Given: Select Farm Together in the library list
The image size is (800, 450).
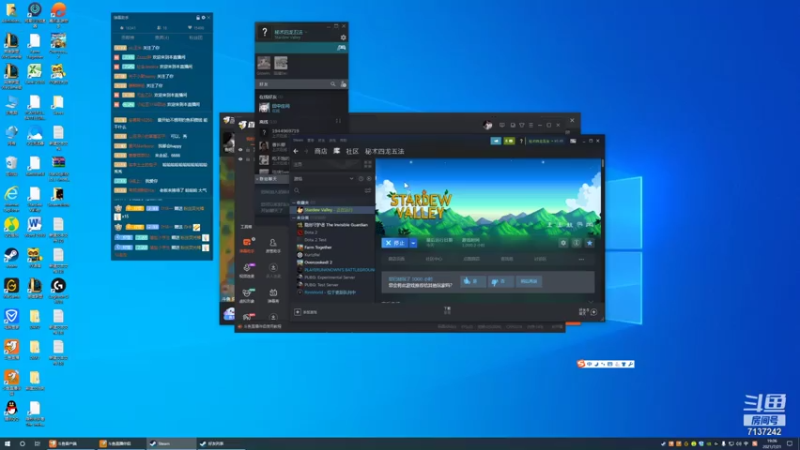Looking at the screenshot, I should 332,247.
